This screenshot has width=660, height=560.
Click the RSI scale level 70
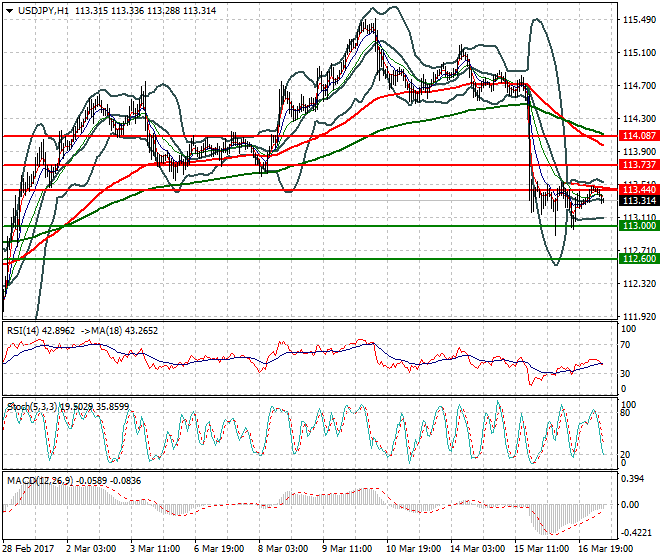coord(625,345)
